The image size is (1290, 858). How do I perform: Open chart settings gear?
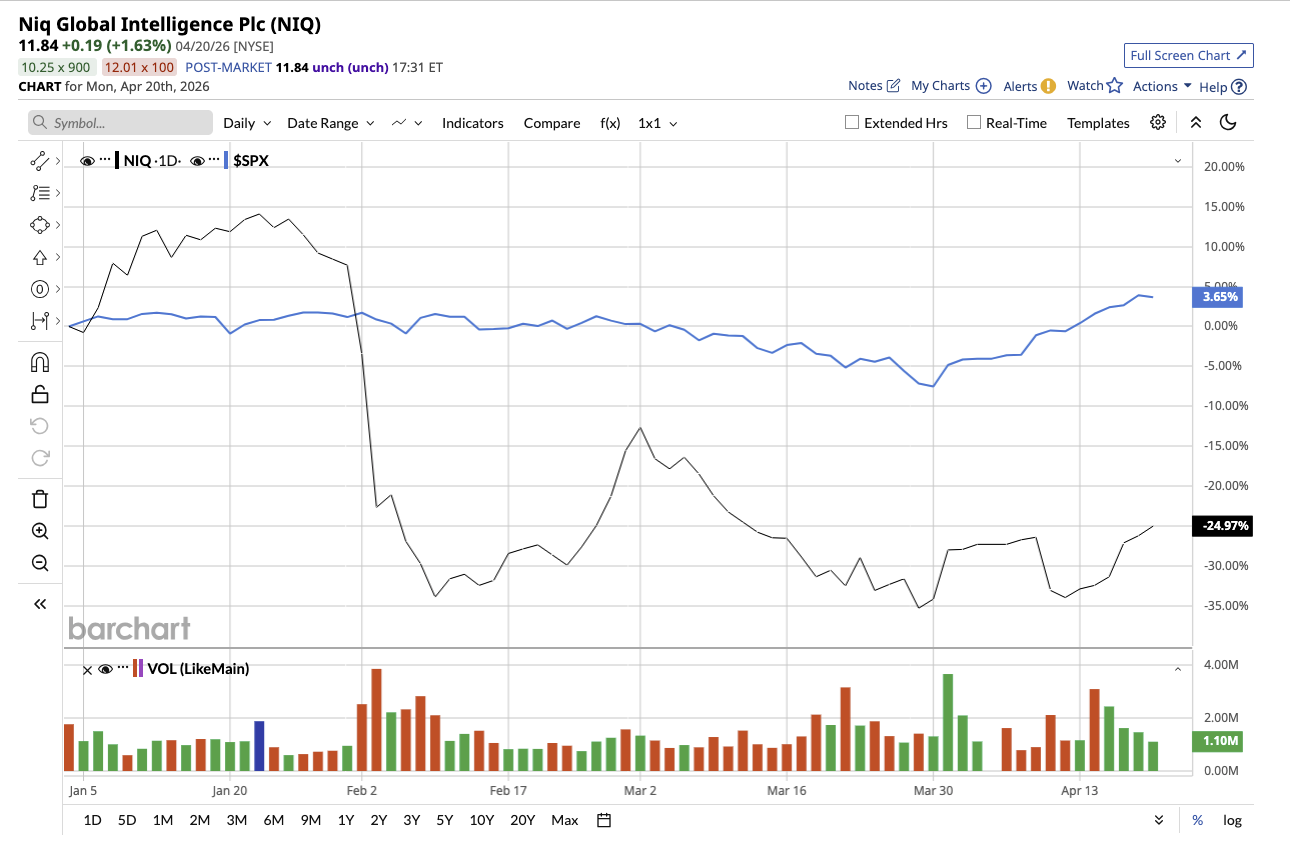click(x=1158, y=122)
